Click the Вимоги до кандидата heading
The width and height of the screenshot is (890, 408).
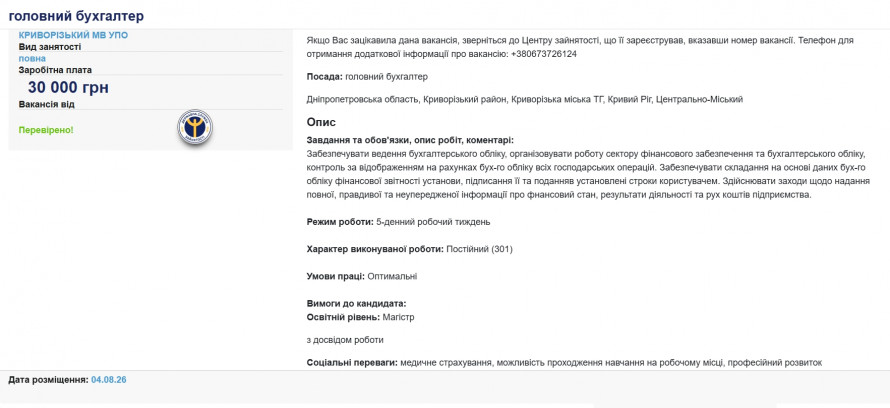[x=356, y=304]
